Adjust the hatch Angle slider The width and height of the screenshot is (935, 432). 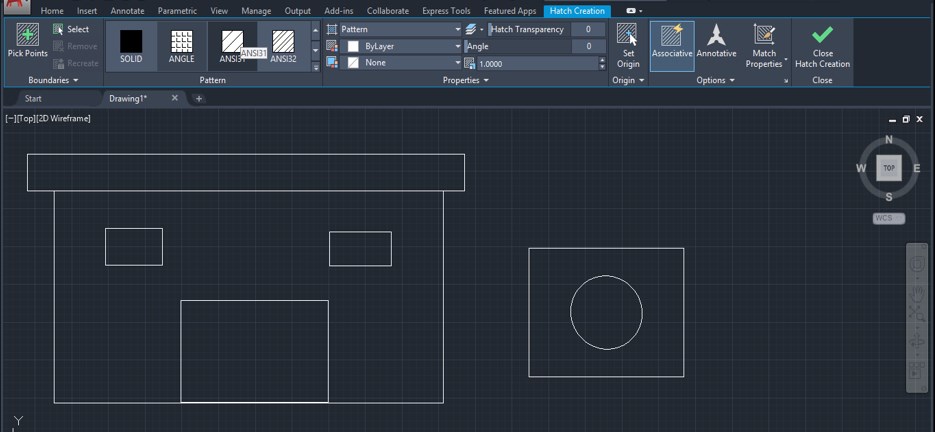point(517,46)
